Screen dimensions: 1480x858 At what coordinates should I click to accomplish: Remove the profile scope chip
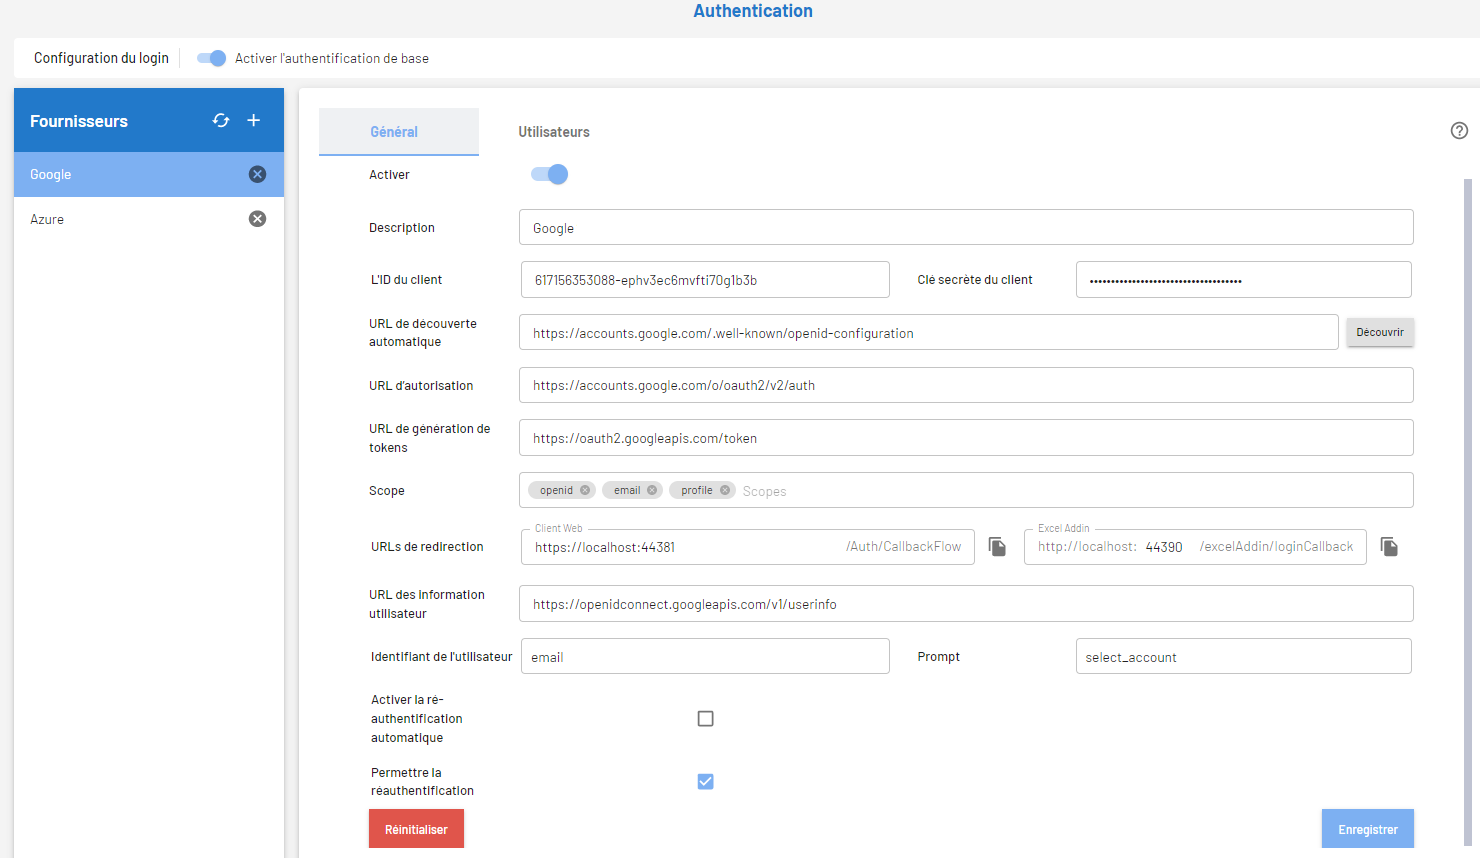click(725, 490)
